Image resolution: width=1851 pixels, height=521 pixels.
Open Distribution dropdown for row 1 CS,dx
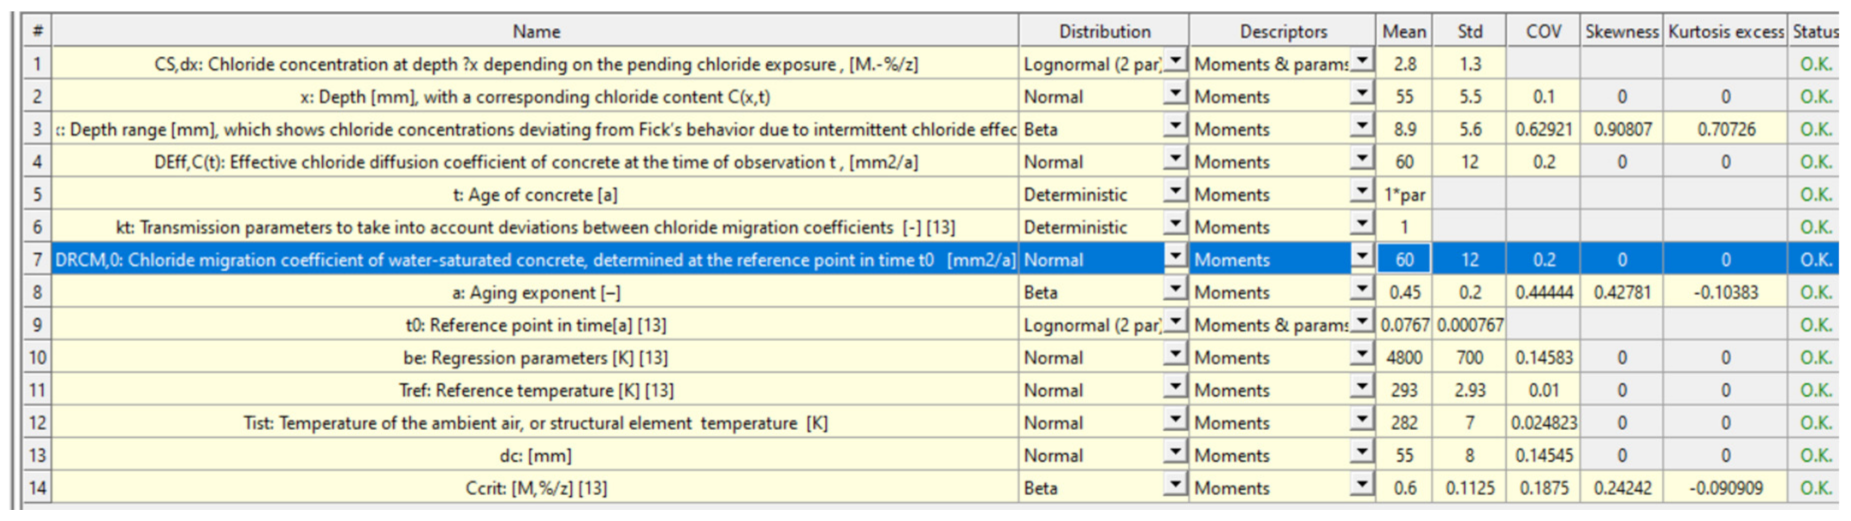(x=1176, y=63)
